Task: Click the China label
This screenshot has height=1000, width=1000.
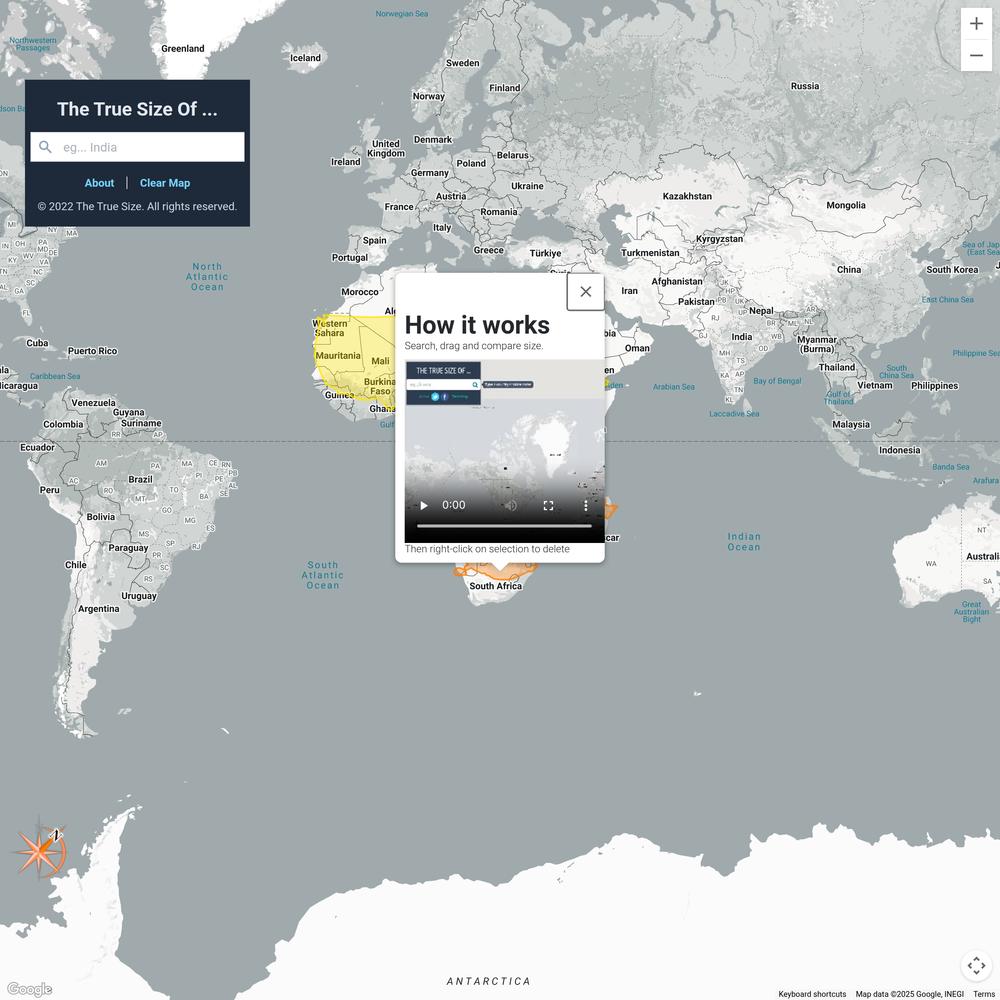Action: click(849, 270)
